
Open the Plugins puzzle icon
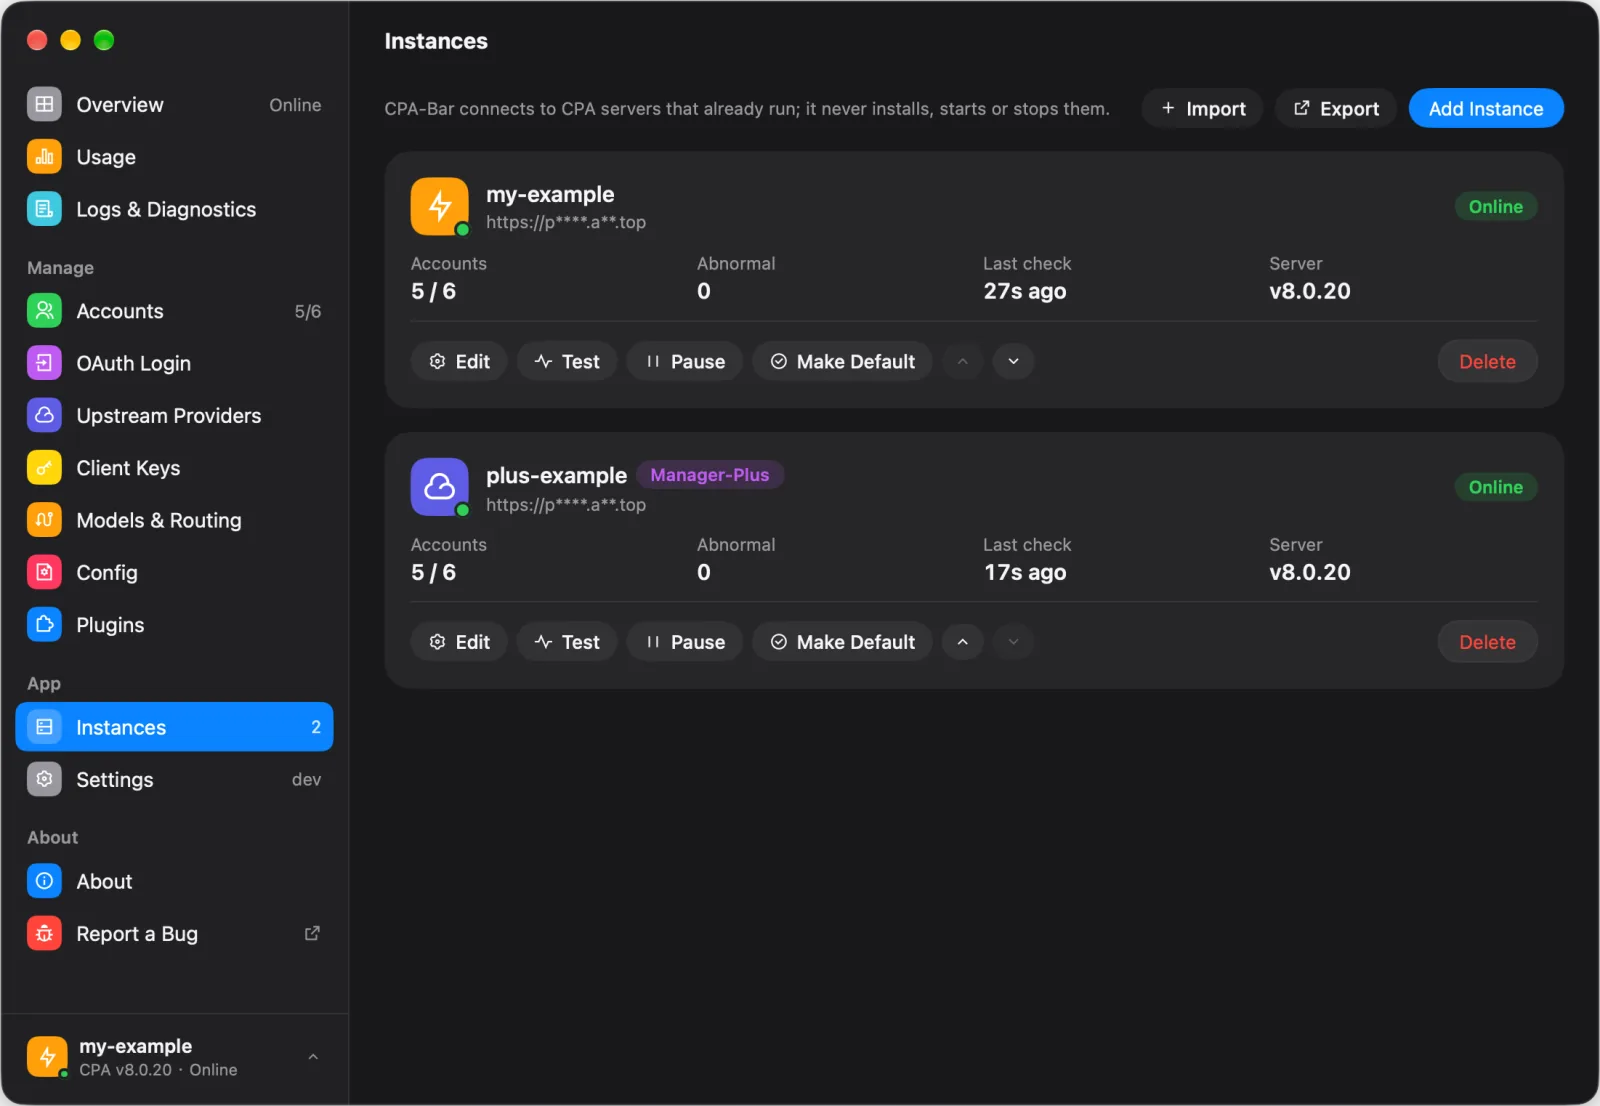click(44, 625)
